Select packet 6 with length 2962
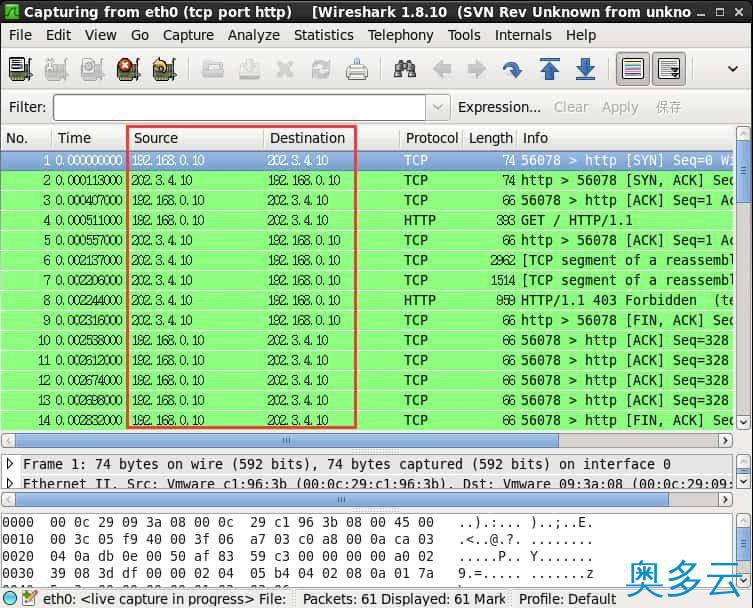This screenshot has height=608, width=753. (367, 260)
